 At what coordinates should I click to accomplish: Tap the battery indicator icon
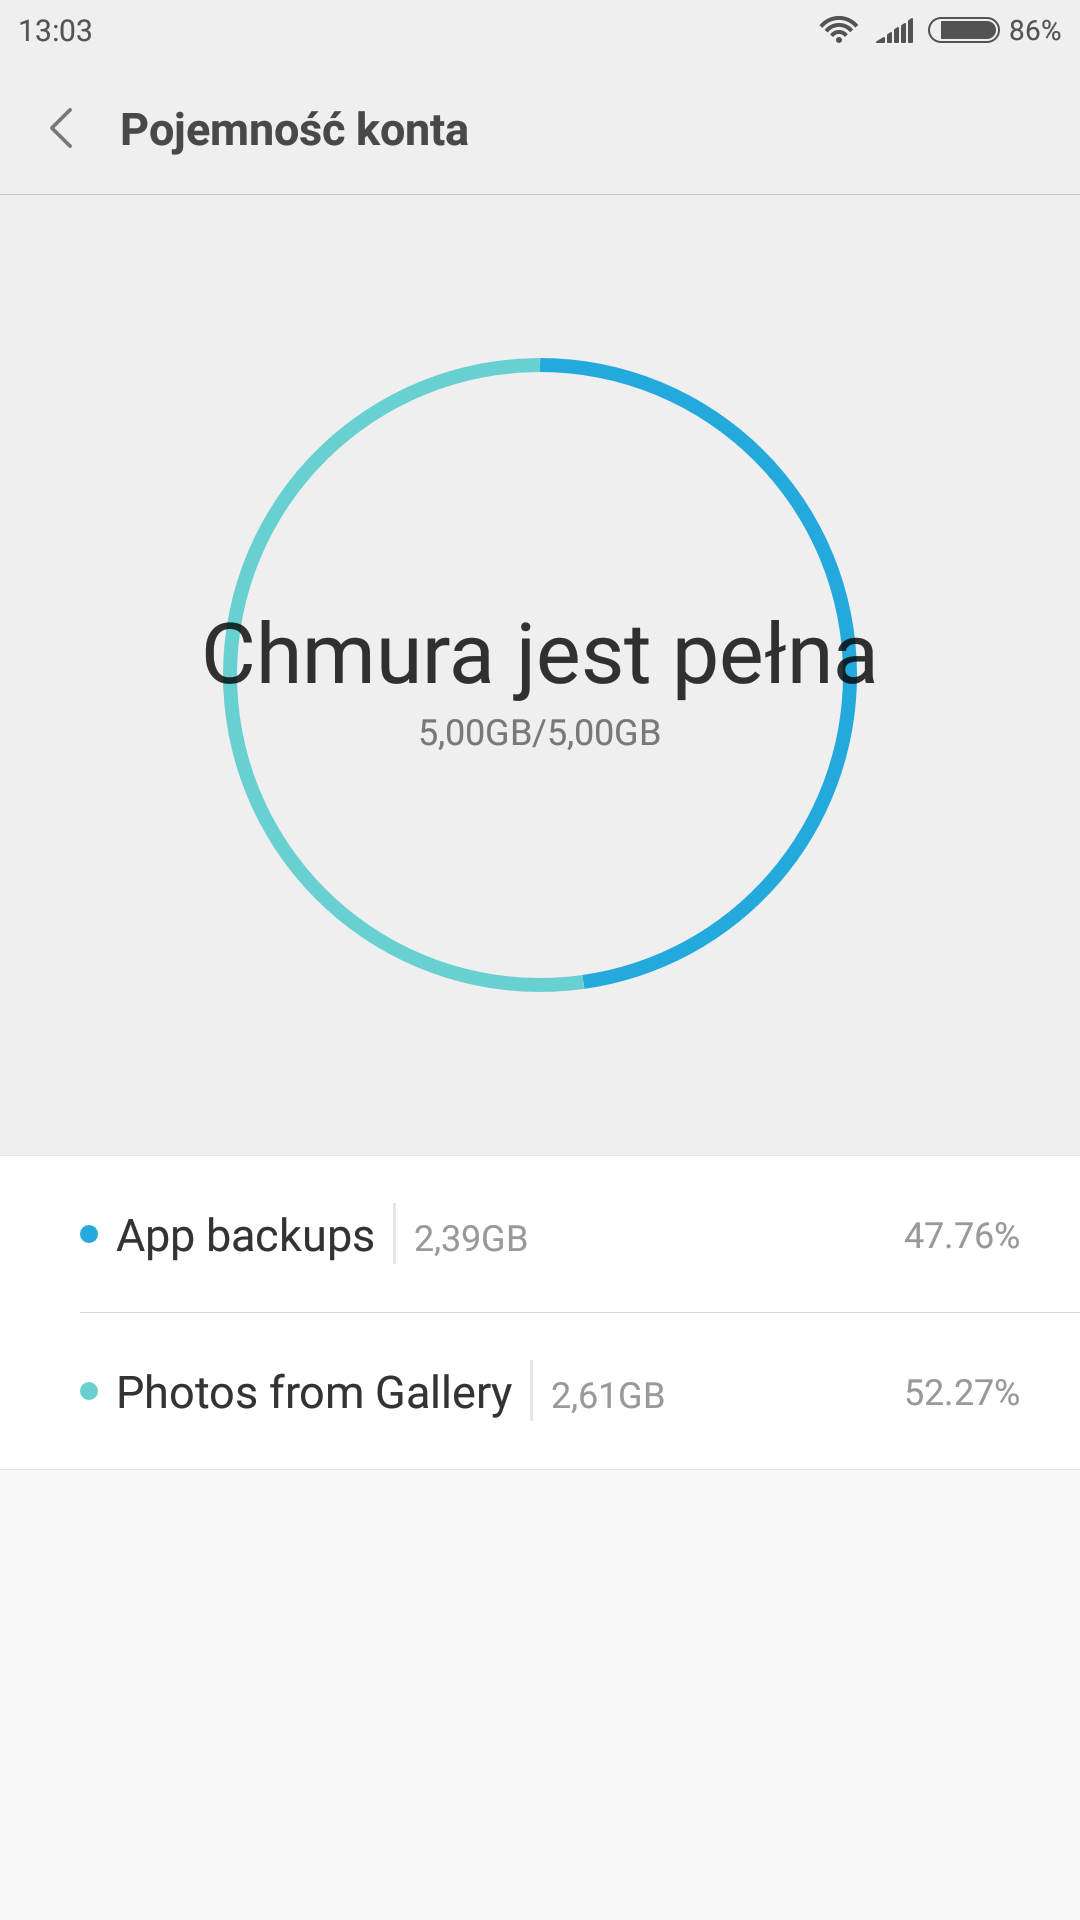click(963, 30)
